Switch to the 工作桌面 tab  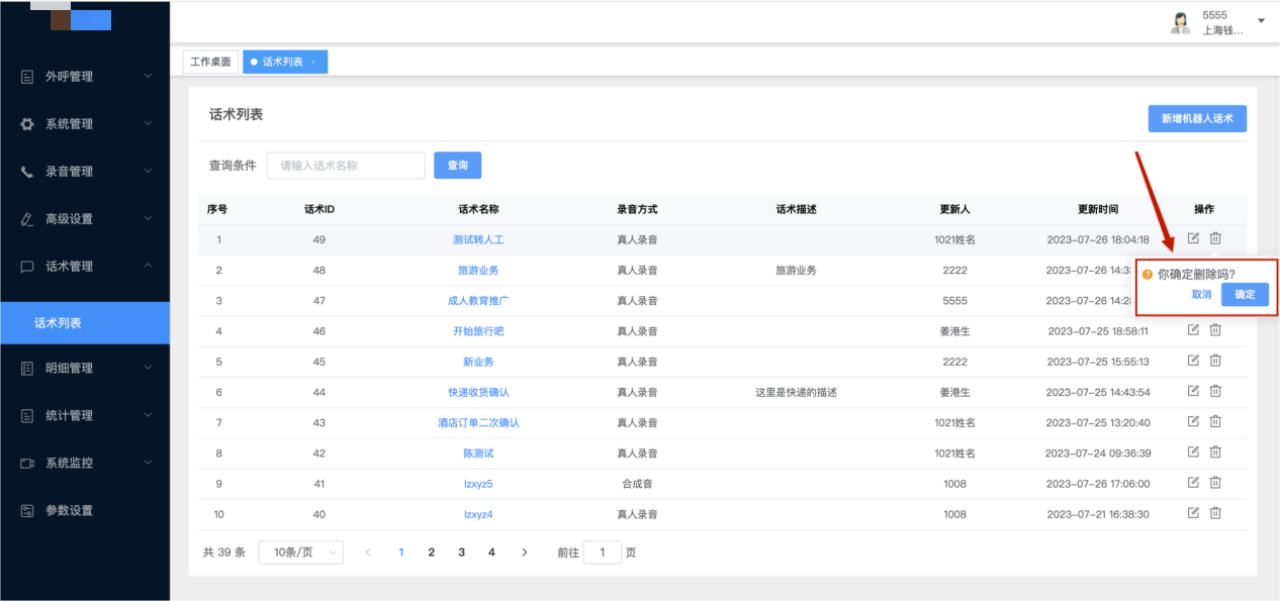coord(211,62)
